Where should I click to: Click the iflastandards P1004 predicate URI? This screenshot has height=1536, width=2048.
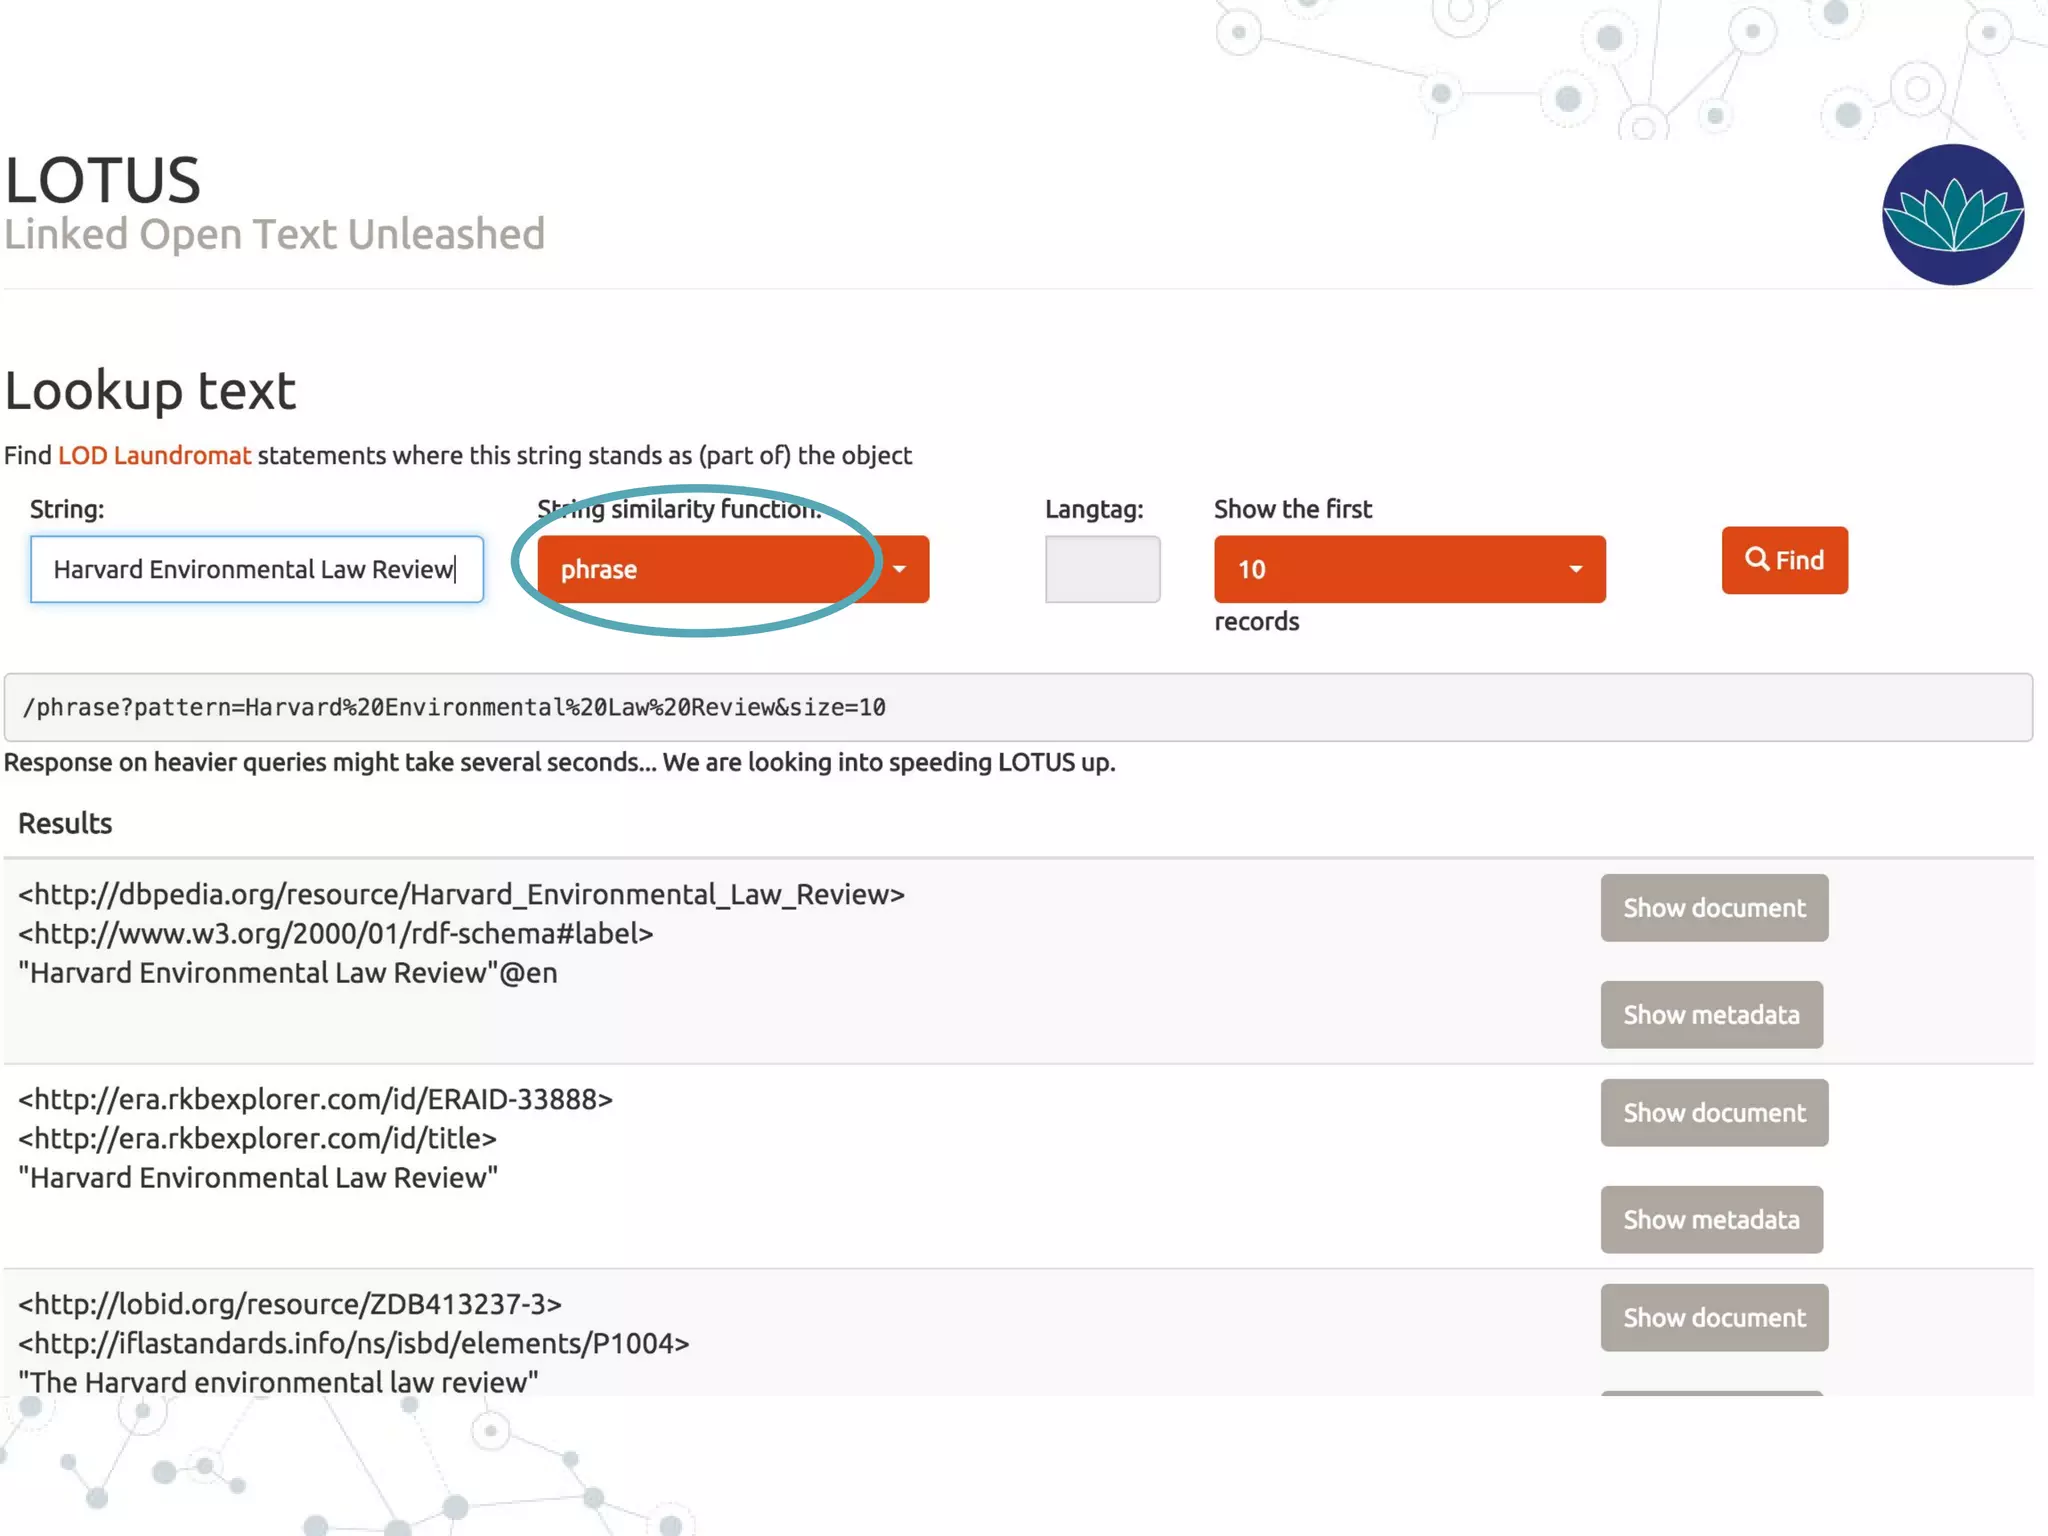354,1343
